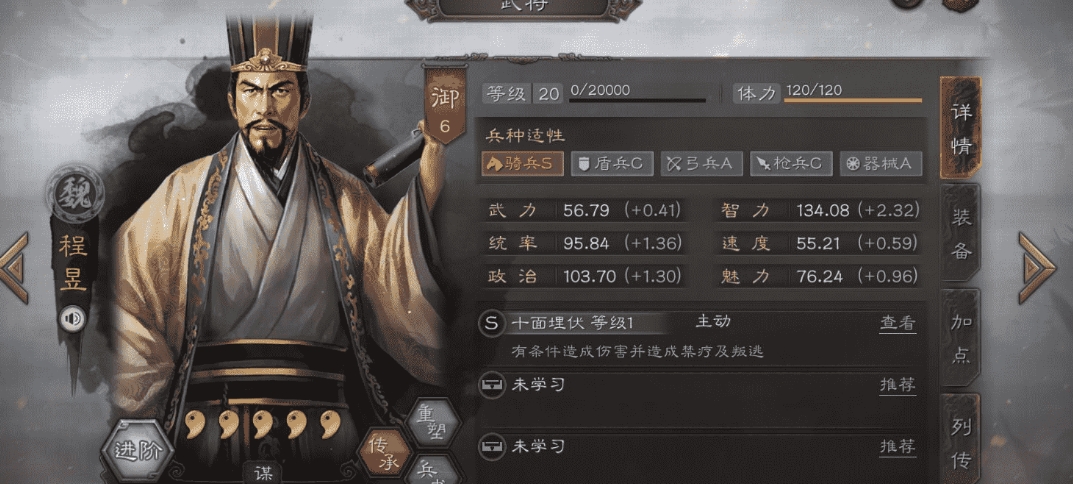Image resolution: width=1073 pixels, height=484 pixels.
Task: Select the 骑兵S troop type
Action: click(x=523, y=164)
